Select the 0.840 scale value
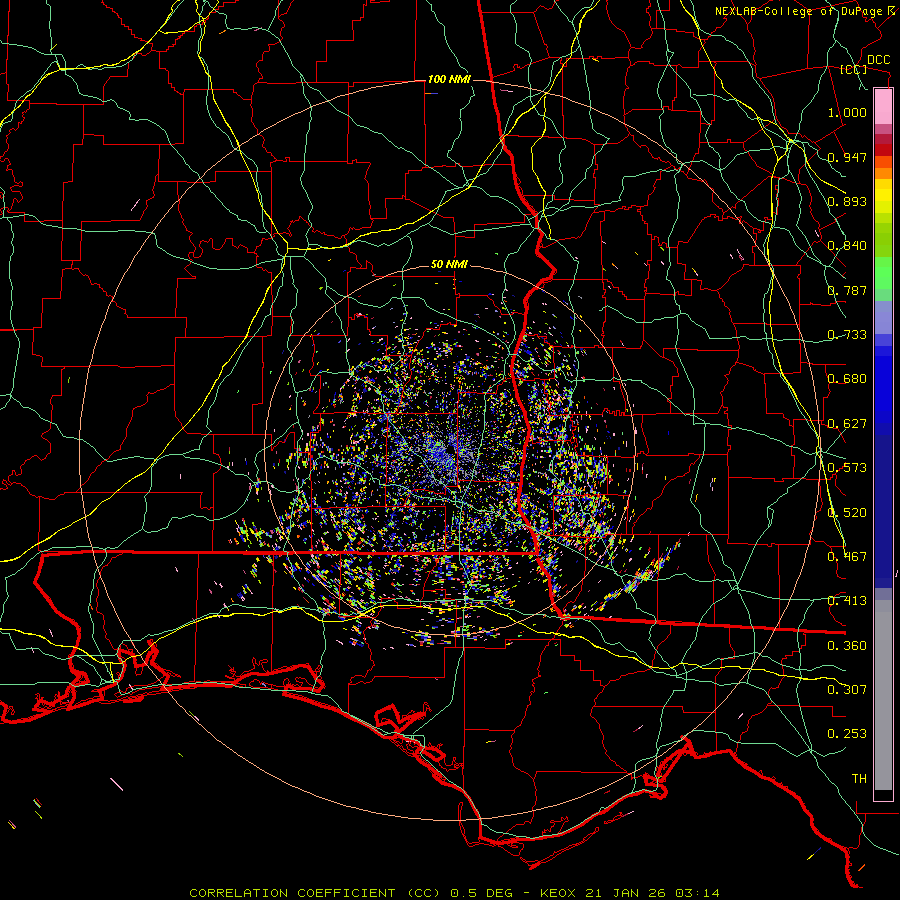 coord(847,246)
